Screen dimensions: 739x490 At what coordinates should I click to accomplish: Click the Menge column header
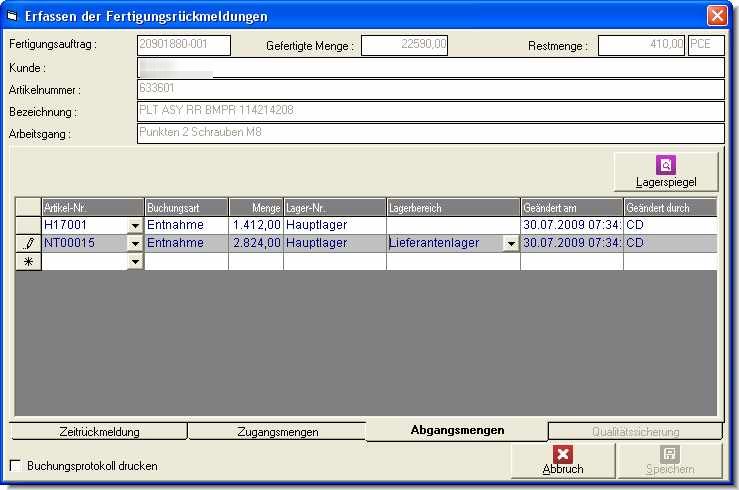point(255,208)
